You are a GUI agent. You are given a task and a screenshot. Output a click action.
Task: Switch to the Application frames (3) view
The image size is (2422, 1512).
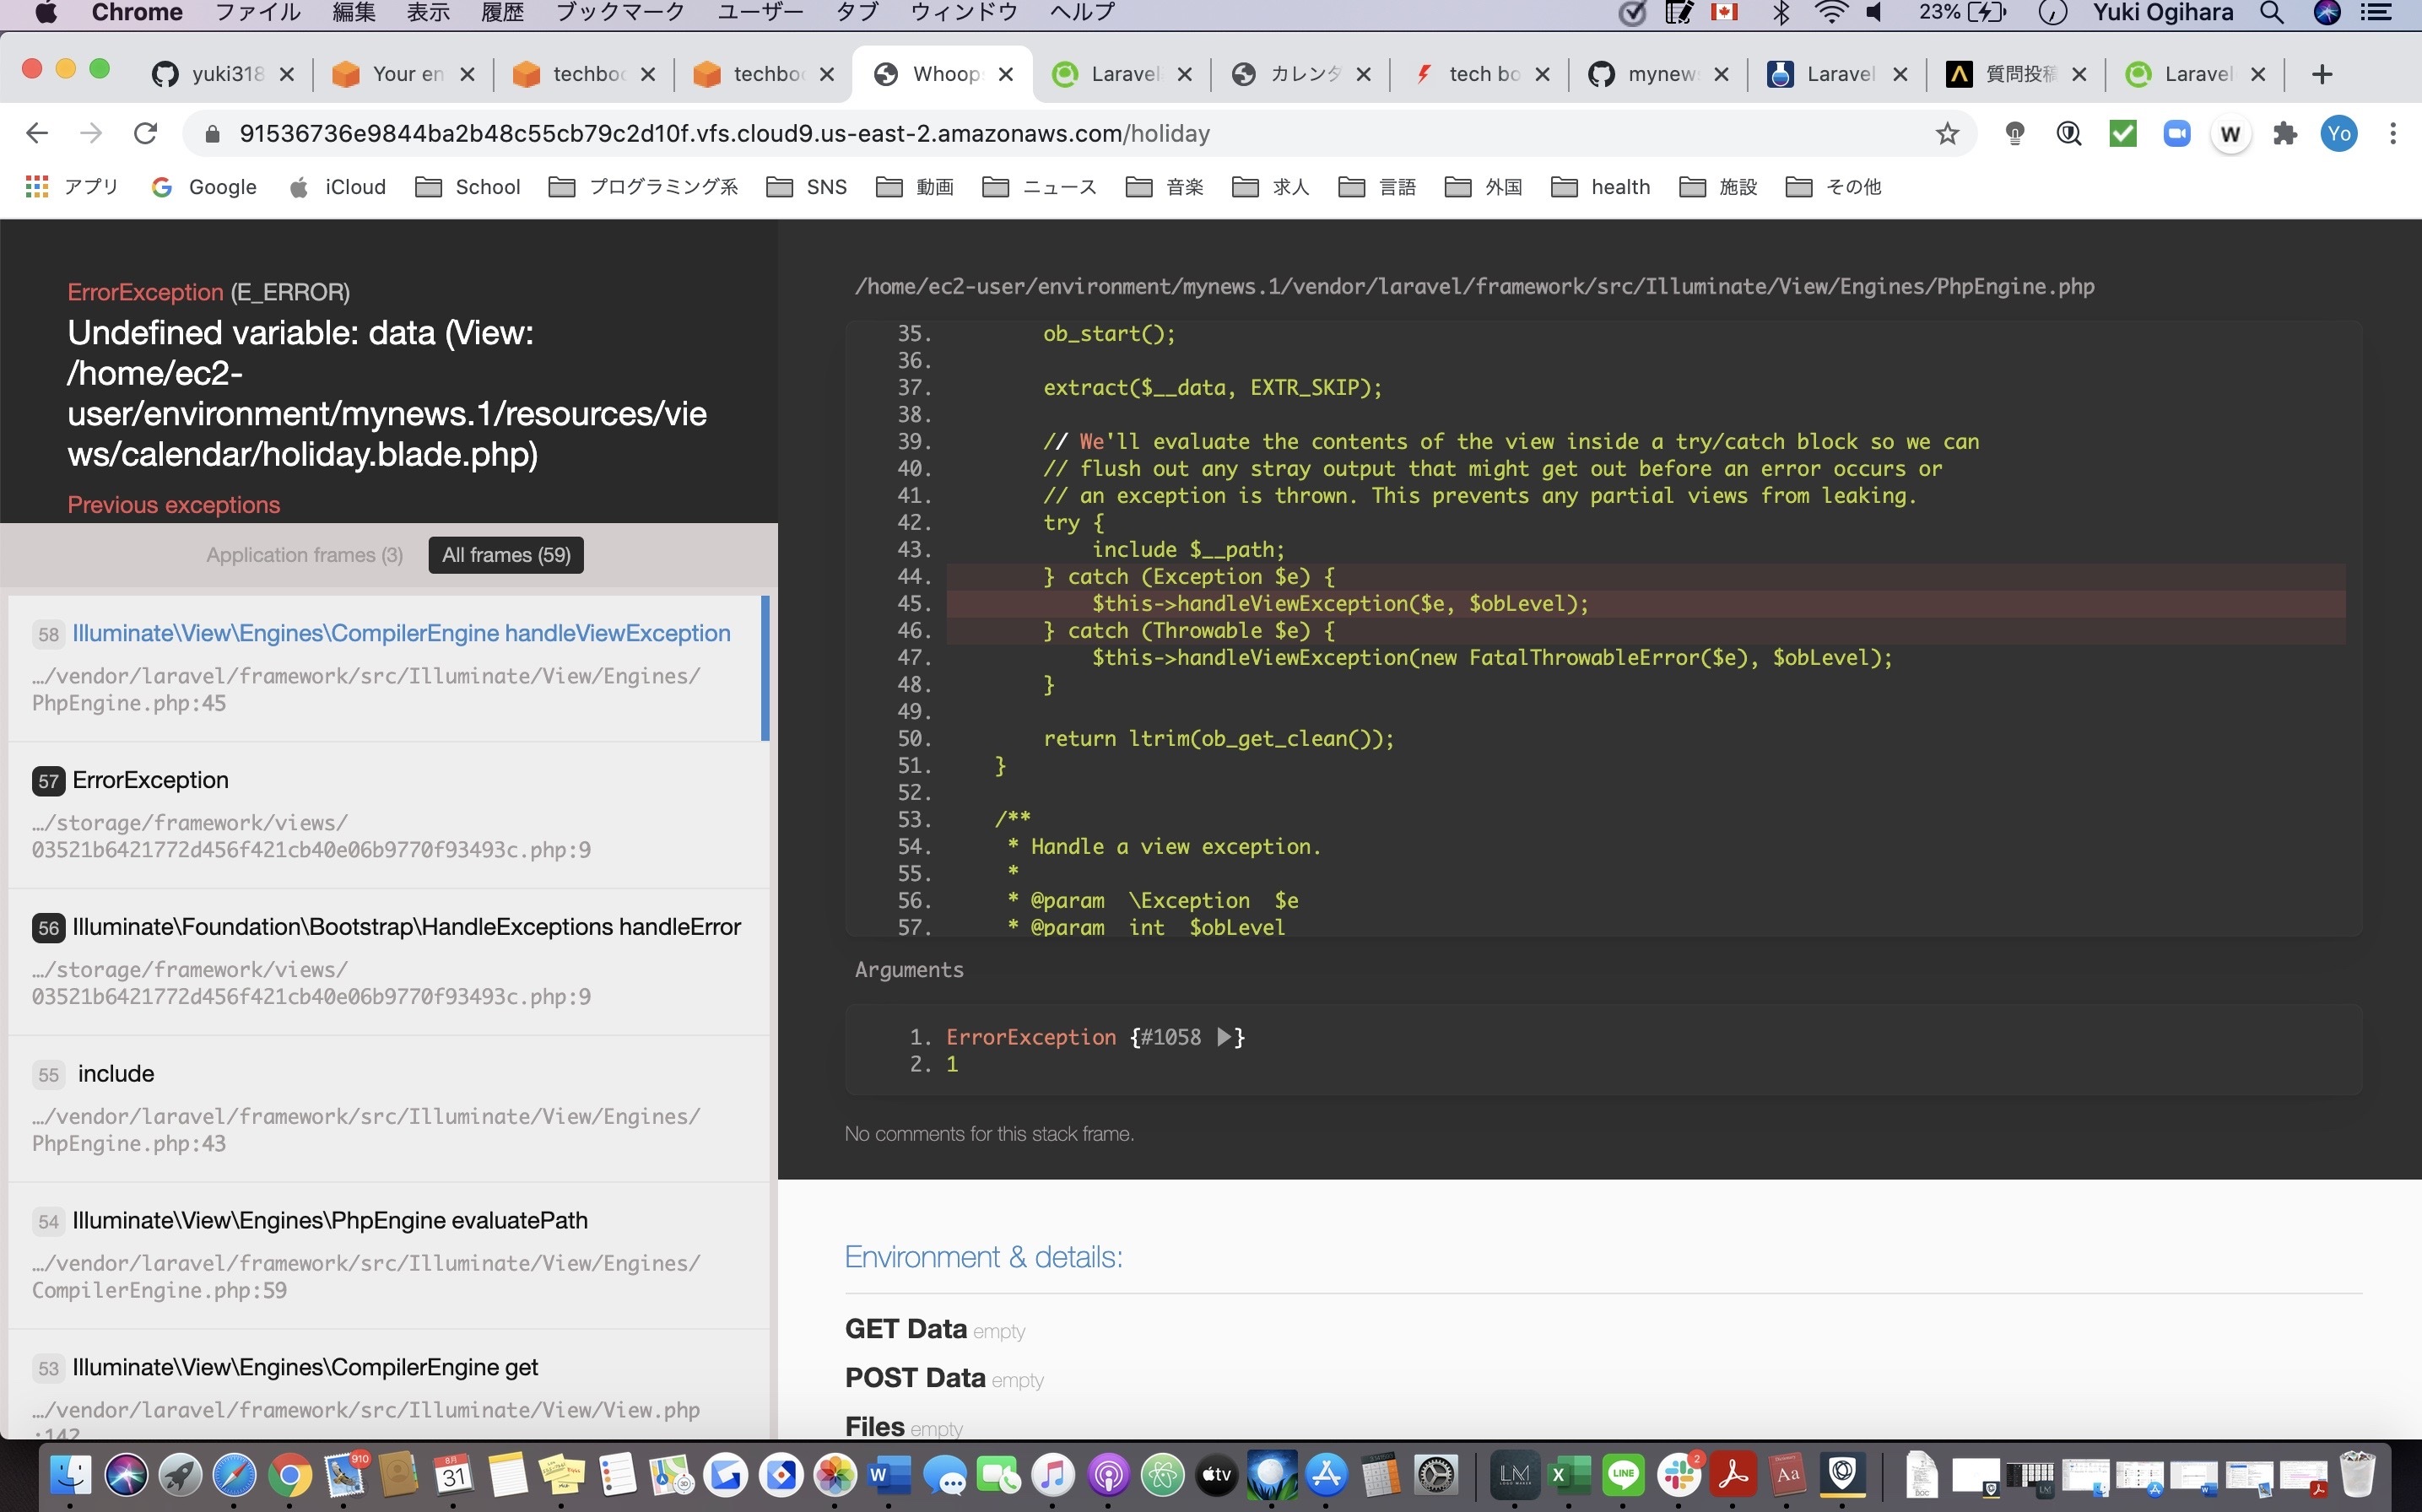(304, 555)
